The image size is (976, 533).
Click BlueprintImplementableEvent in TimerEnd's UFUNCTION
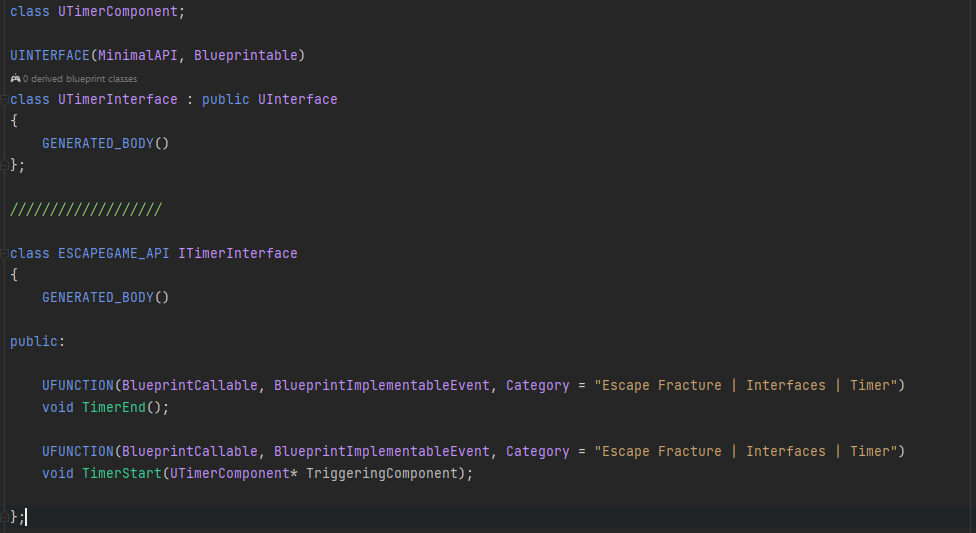[382, 385]
